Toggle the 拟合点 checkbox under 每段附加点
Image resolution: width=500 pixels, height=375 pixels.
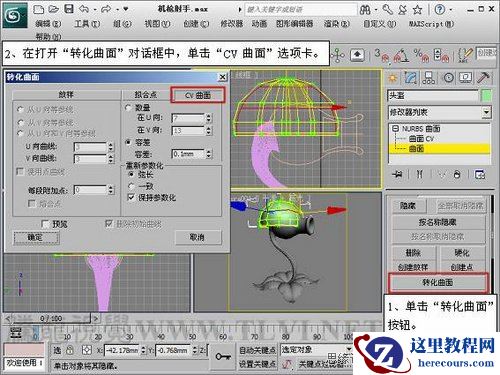point(32,203)
